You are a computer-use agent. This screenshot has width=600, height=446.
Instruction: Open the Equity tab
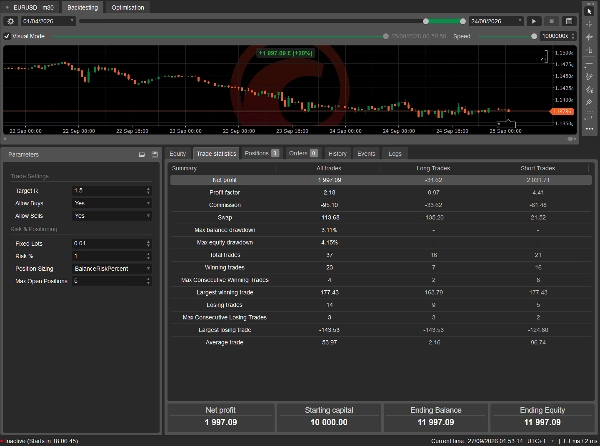point(178,153)
